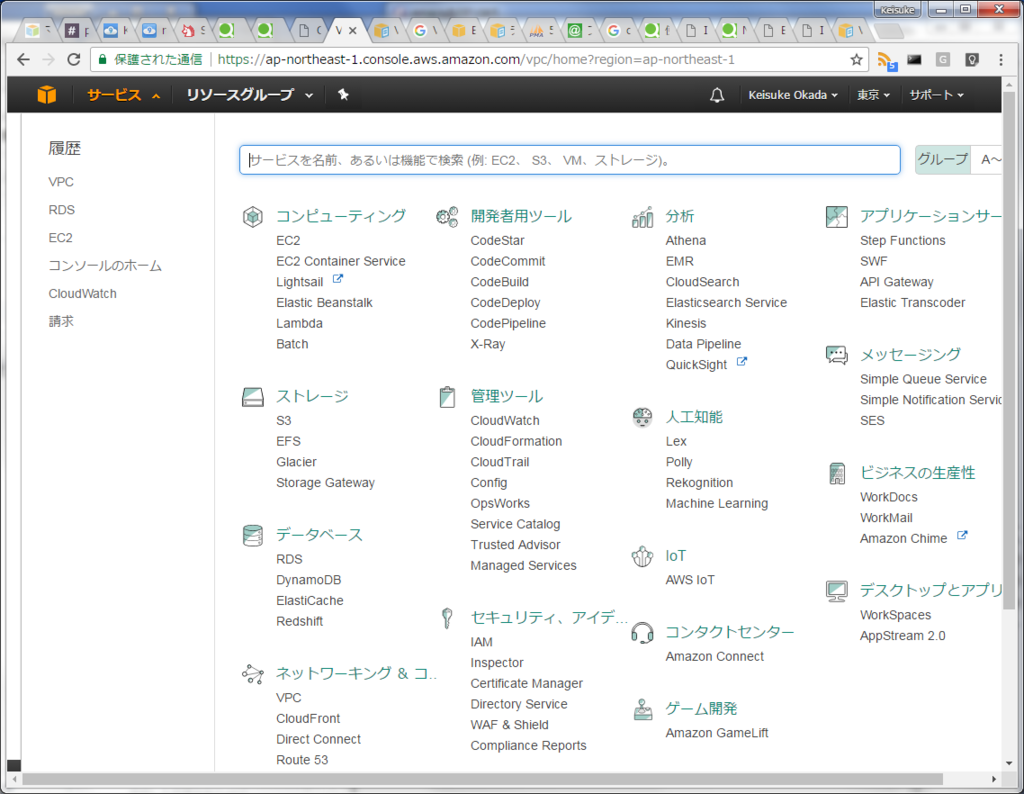The image size is (1024, 794).
Task: Click the Application Services category icon
Action: point(837,217)
